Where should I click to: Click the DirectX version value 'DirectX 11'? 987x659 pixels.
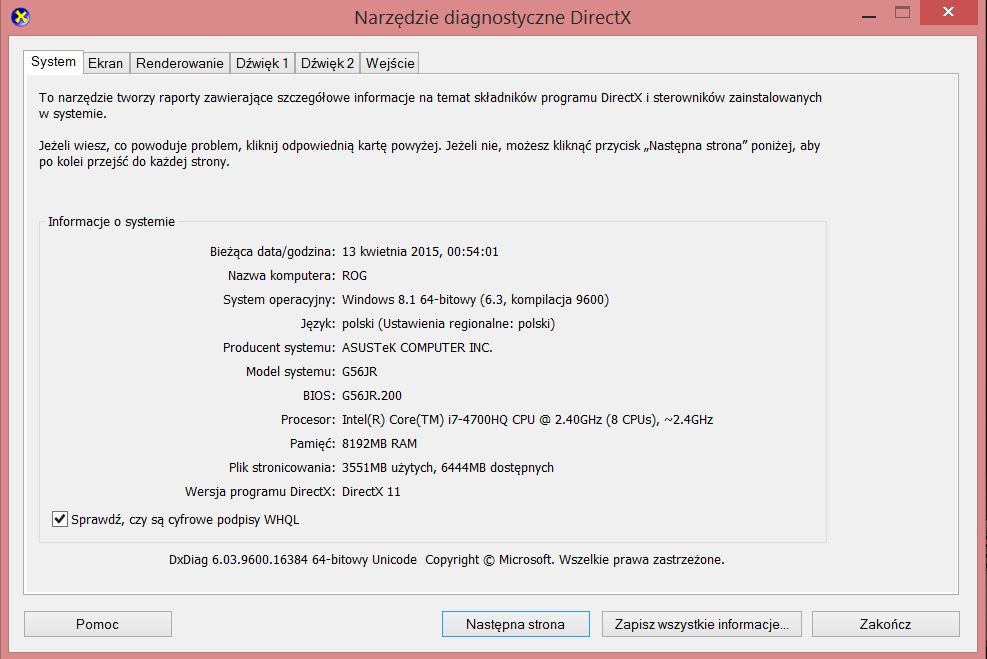click(371, 492)
